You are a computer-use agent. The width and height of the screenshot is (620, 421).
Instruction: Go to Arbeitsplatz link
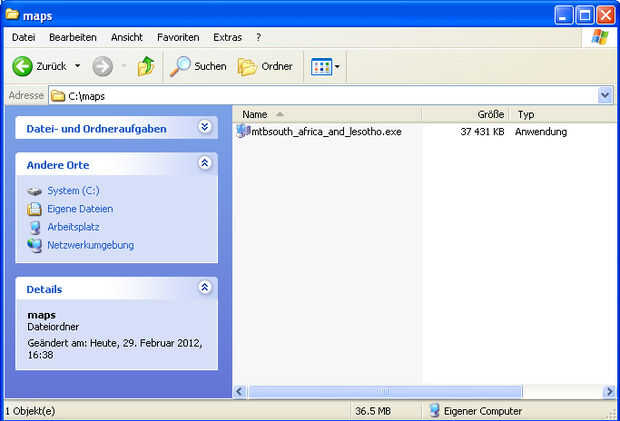click(x=73, y=227)
